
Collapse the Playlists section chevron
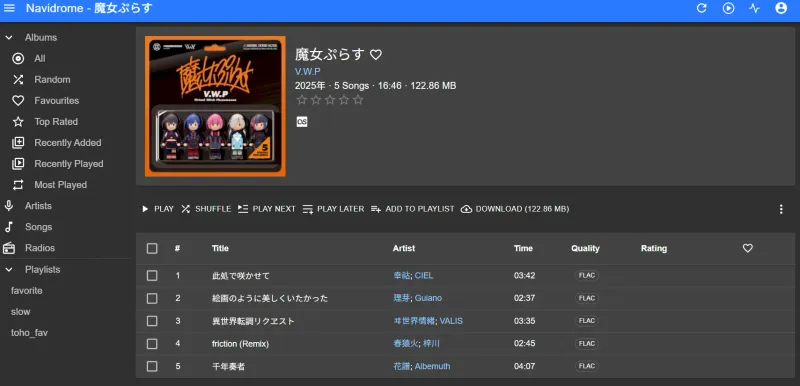[9, 269]
